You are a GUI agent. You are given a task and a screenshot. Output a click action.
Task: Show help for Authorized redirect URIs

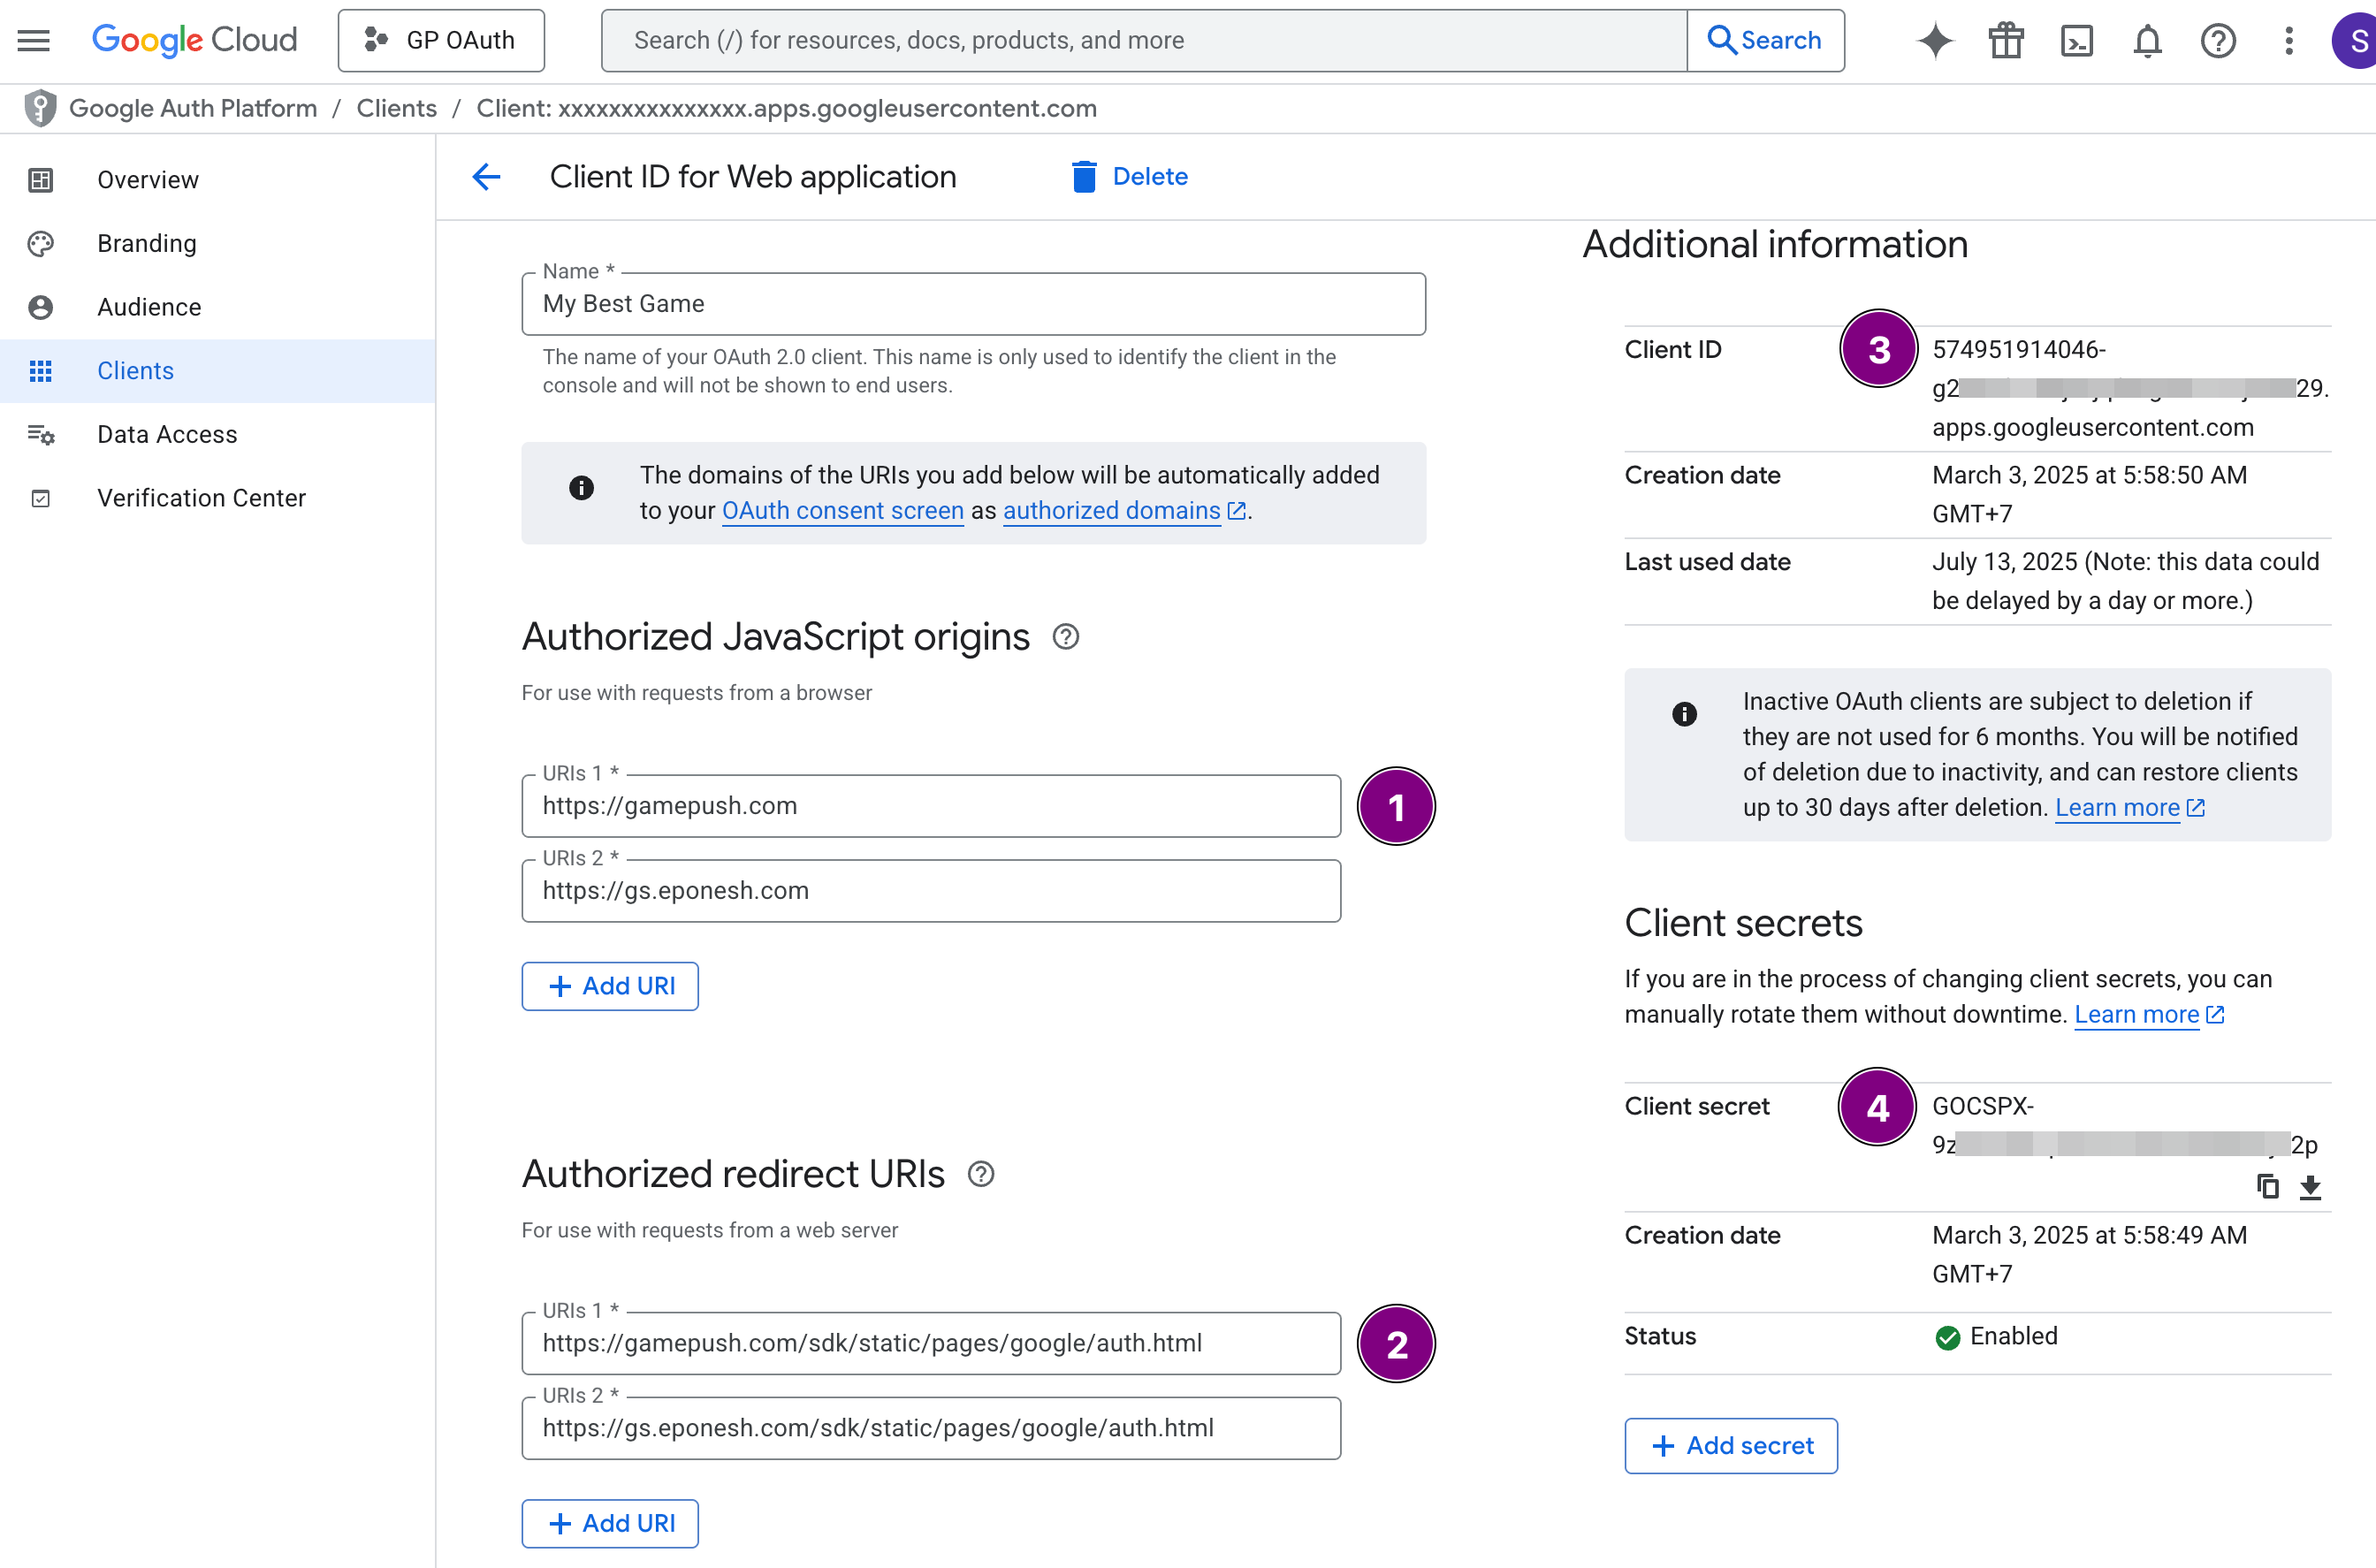981,1174
